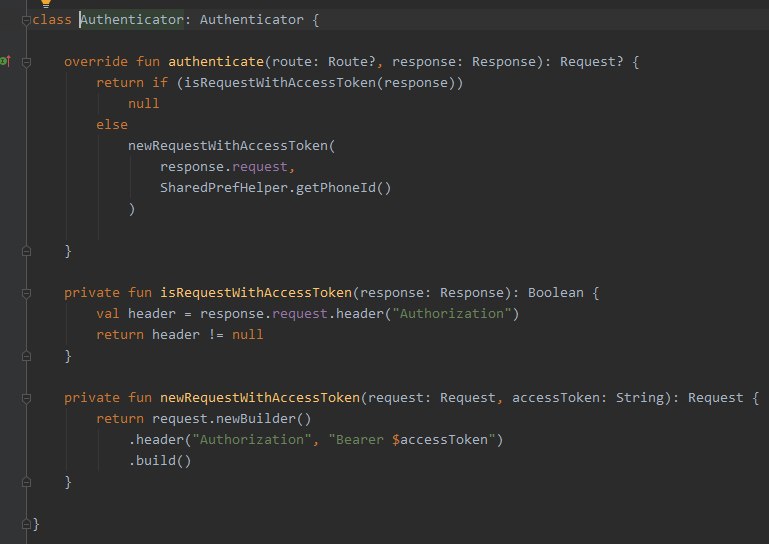Click the 'val' keyword
Screen dimensions: 769x544
tap(108, 313)
